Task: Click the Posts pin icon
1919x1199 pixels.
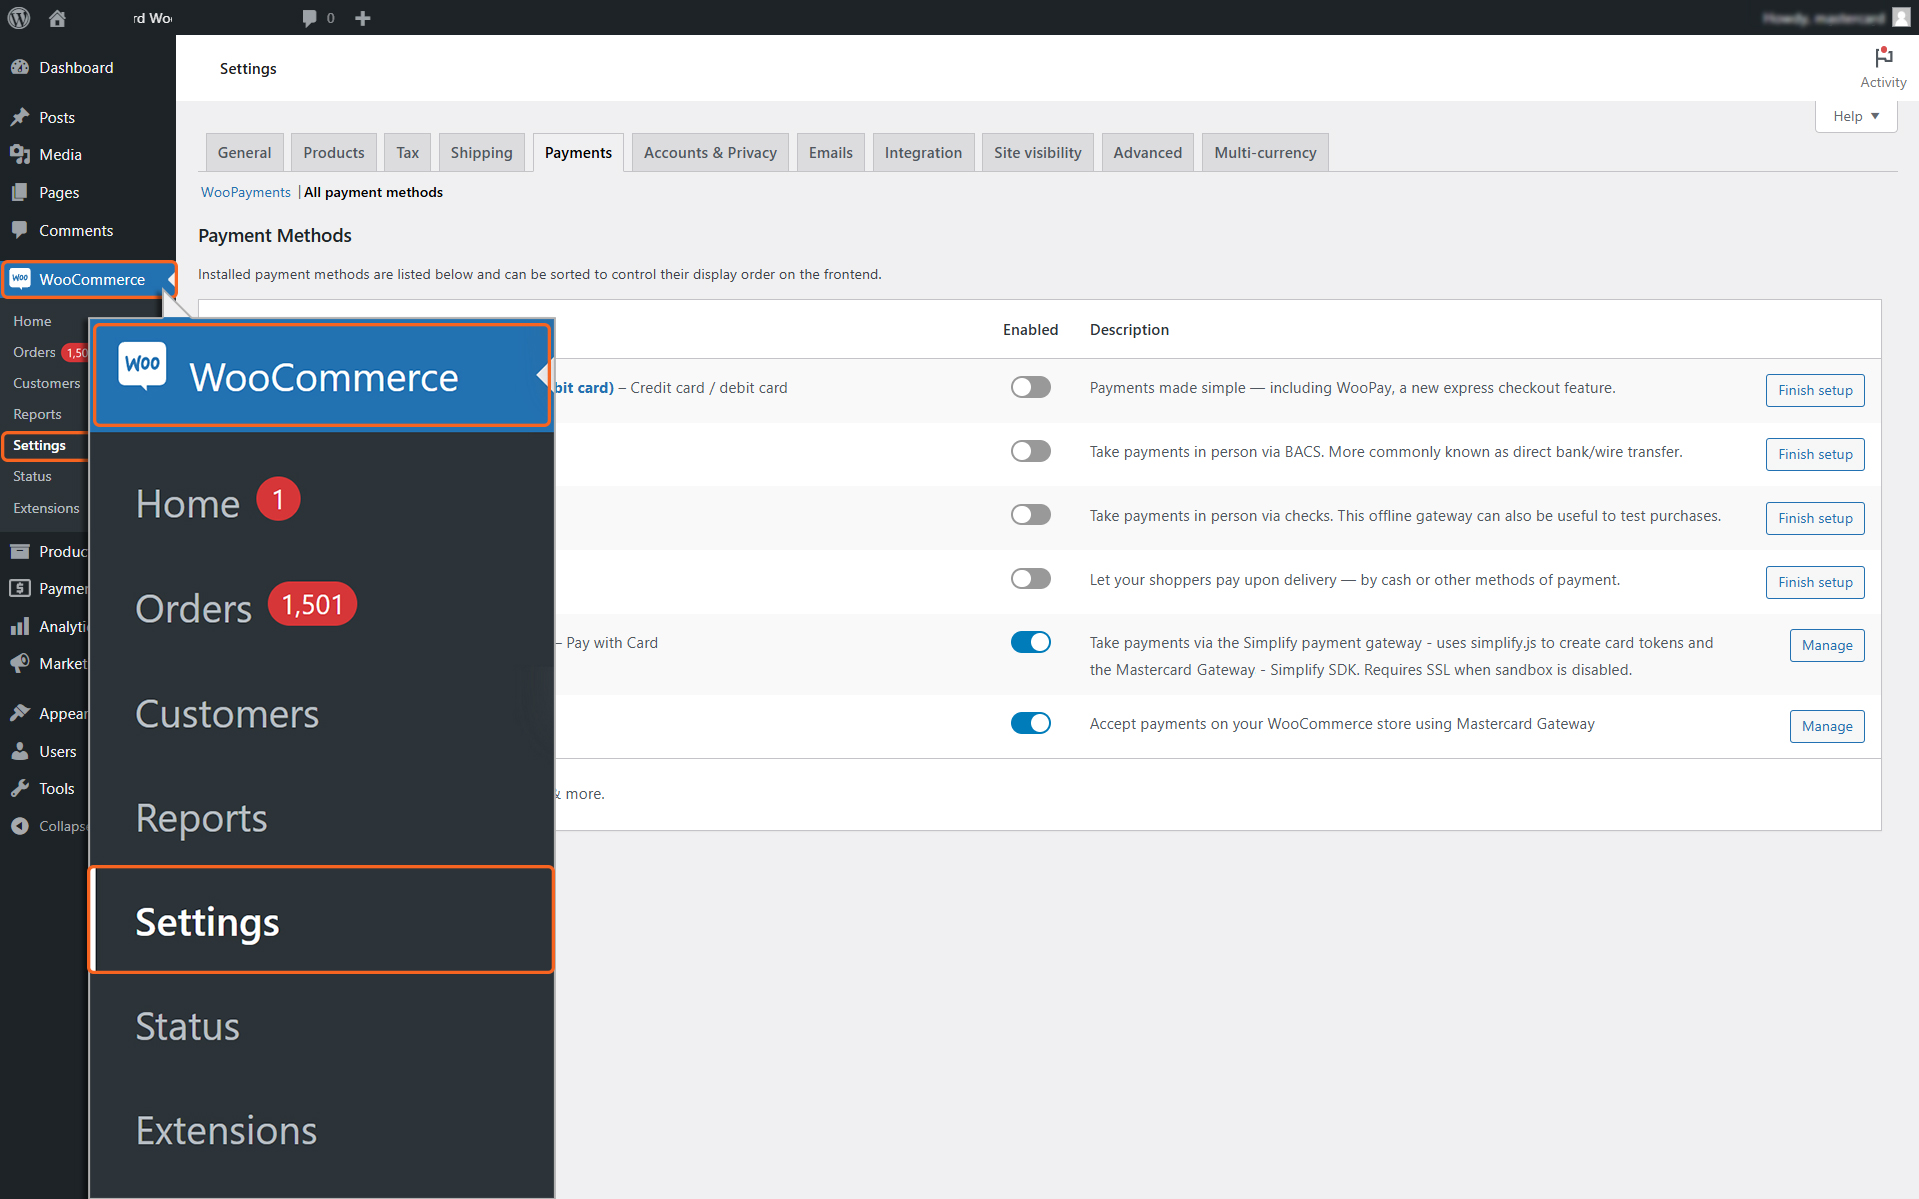Action: pyautogui.click(x=20, y=117)
